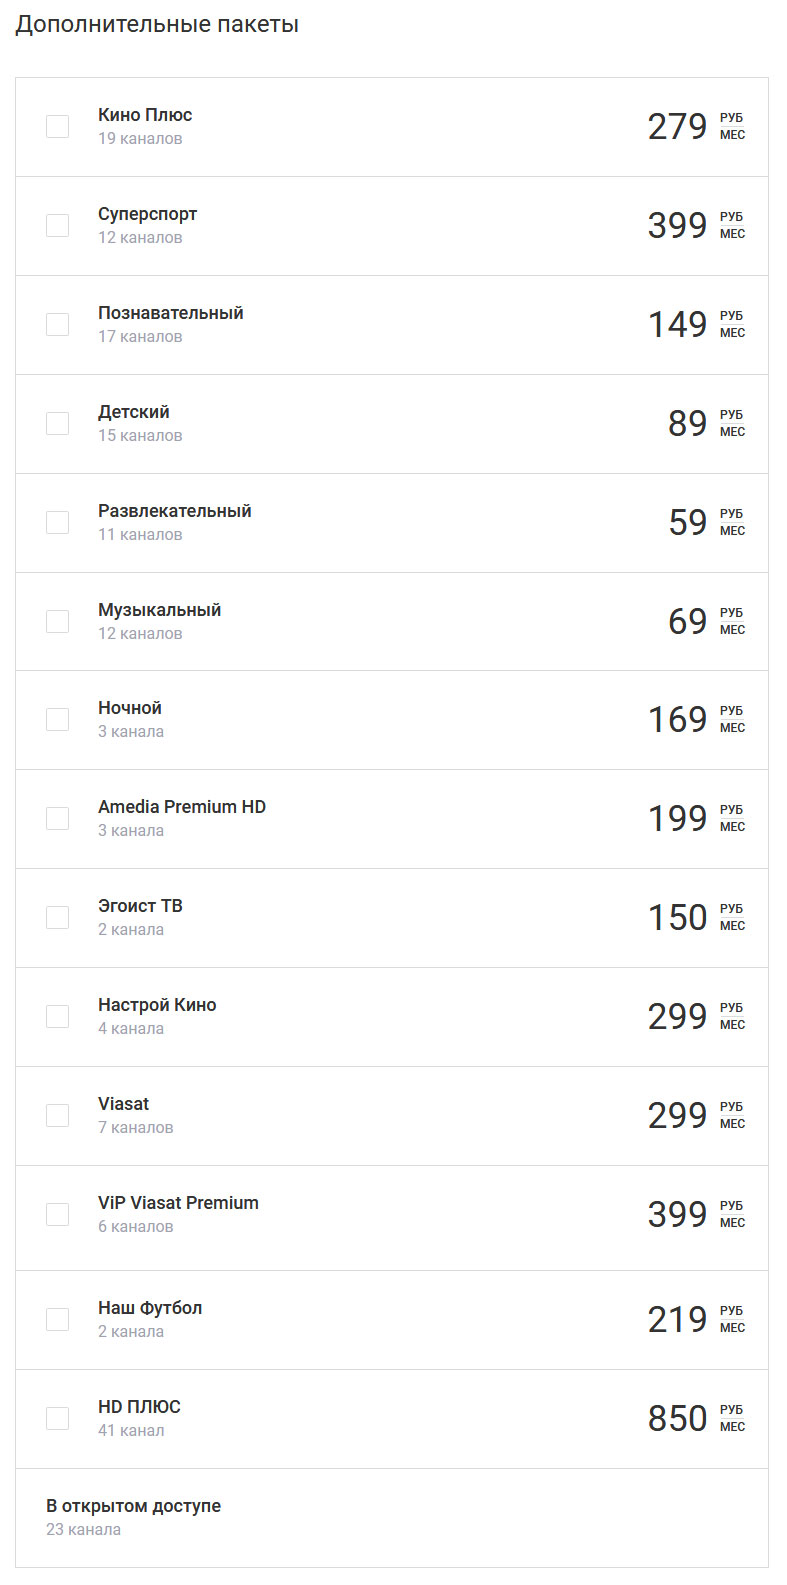
Task: Click the 850 руб/мес price
Action: (697, 1418)
